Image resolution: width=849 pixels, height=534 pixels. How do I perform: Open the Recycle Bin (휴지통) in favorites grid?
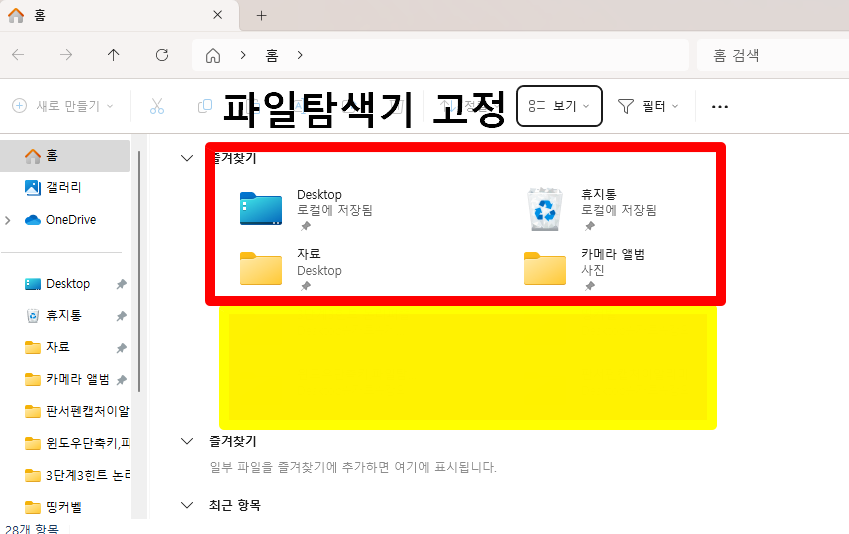click(x=546, y=210)
